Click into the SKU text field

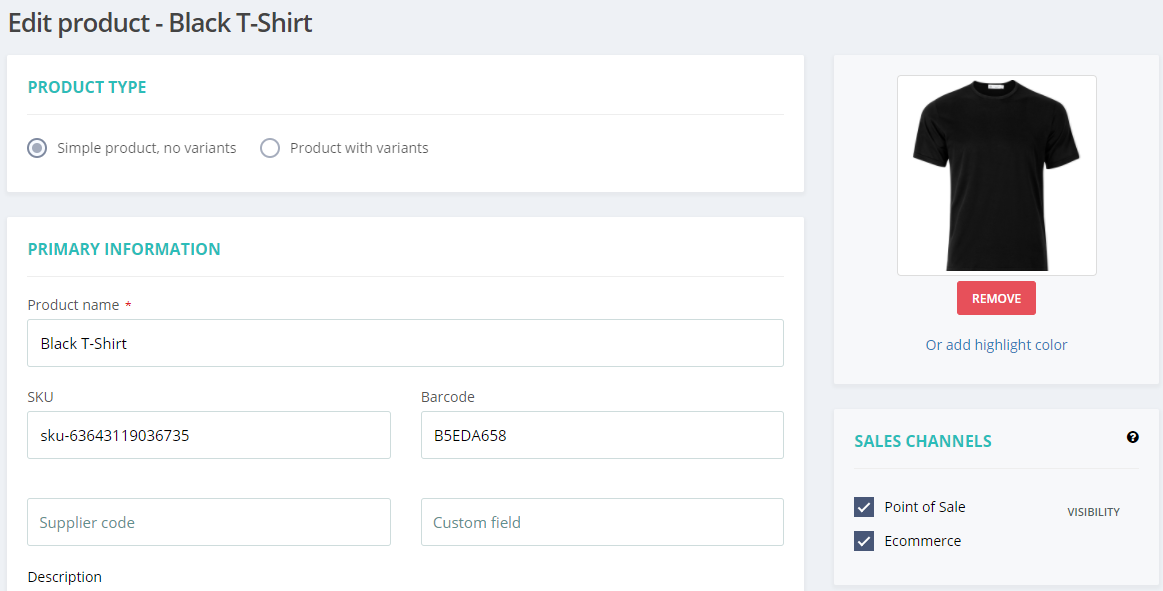(x=208, y=435)
